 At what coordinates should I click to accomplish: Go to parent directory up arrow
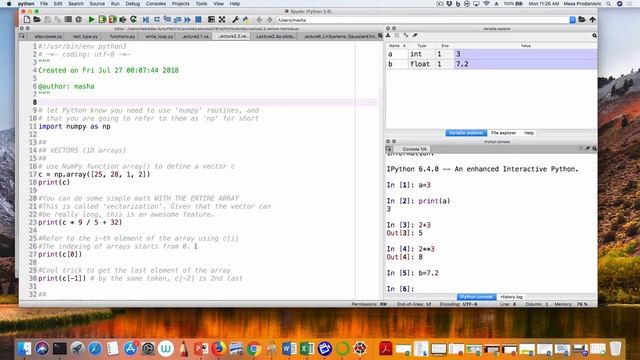(x=592, y=20)
